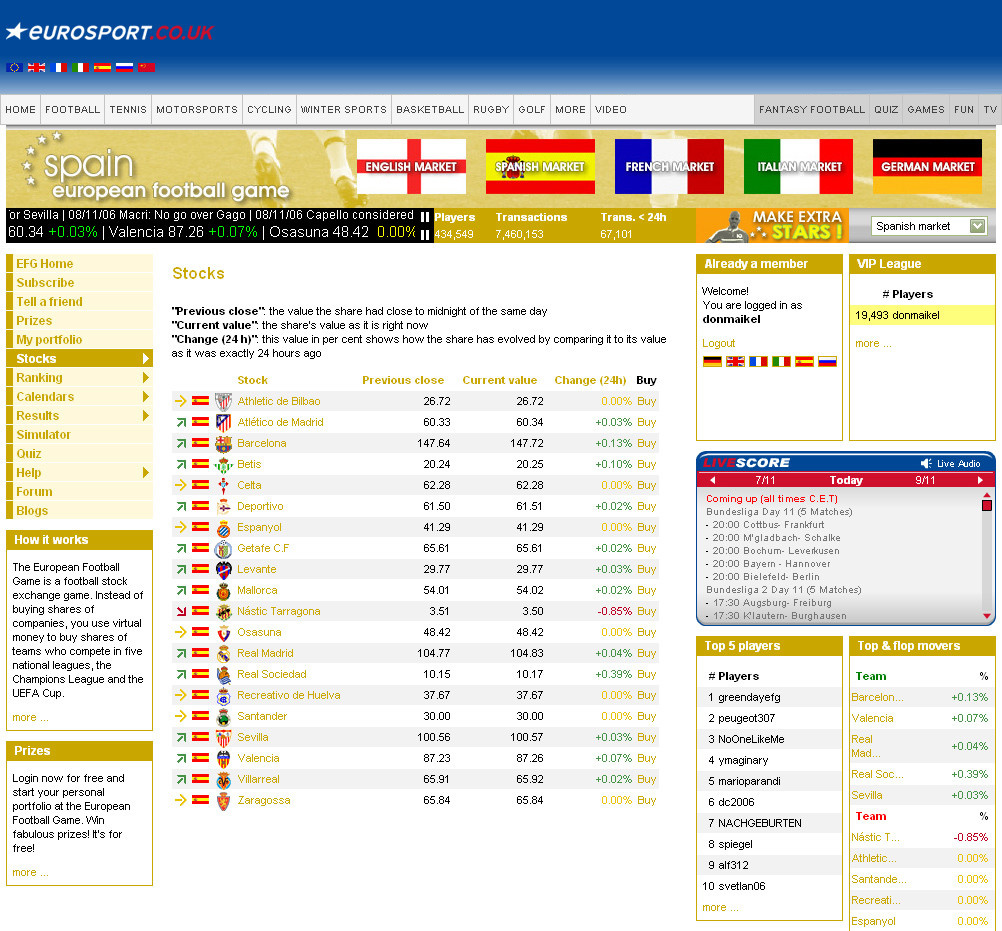This screenshot has width=1002, height=931.
Task: Expand the Calendars sidebar submenu
Action: tap(146, 397)
